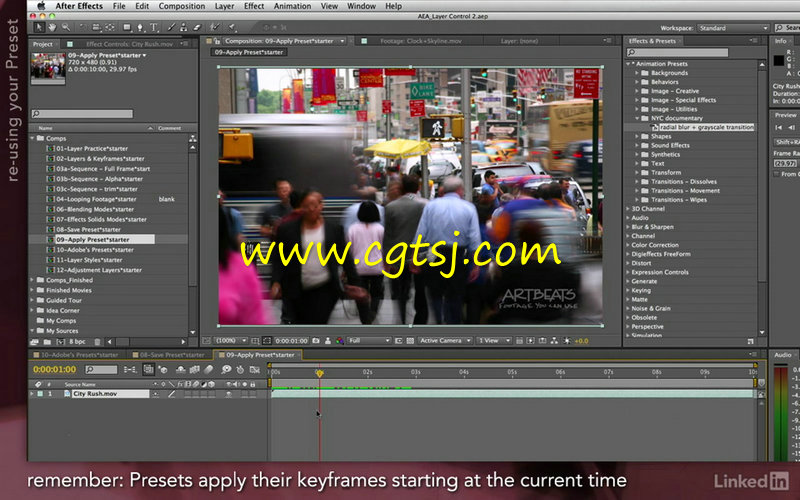Select the Pen tool
800x500 pixels.
point(140,28)
